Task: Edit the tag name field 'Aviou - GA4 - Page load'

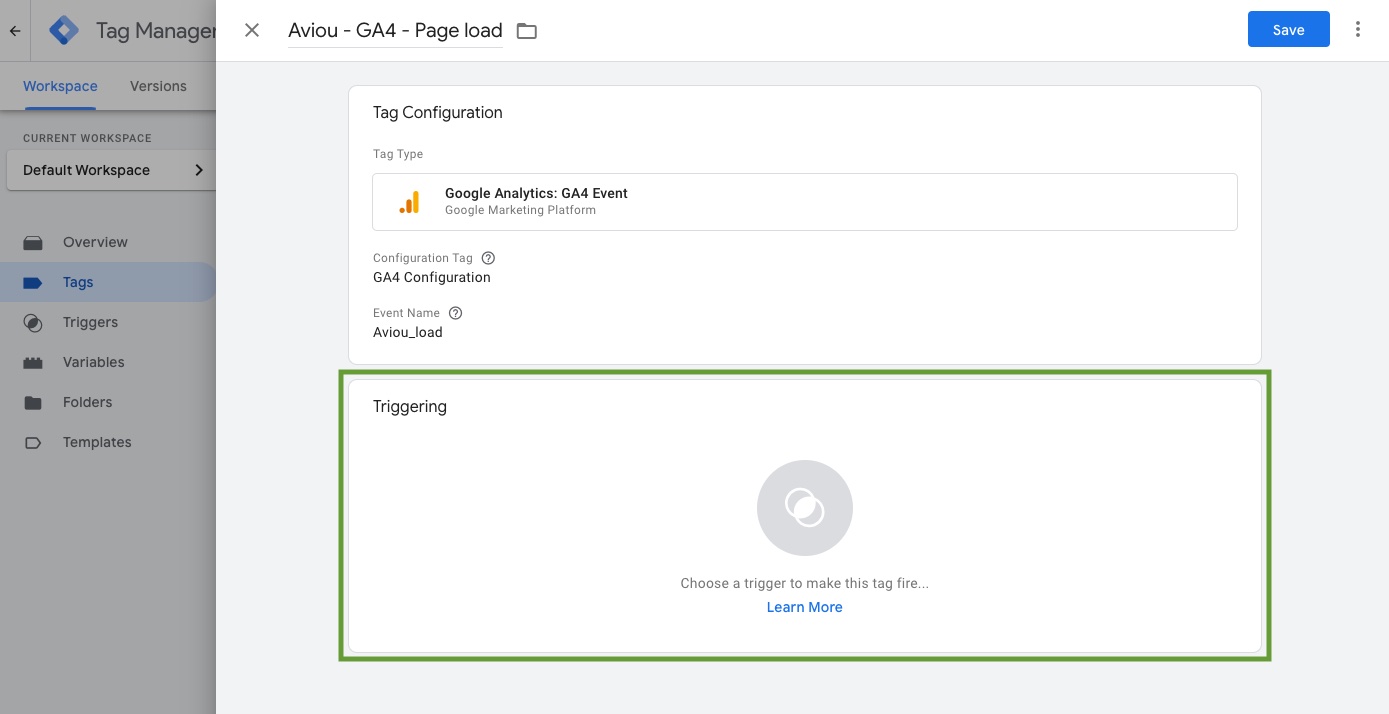Action: (395, 31)
